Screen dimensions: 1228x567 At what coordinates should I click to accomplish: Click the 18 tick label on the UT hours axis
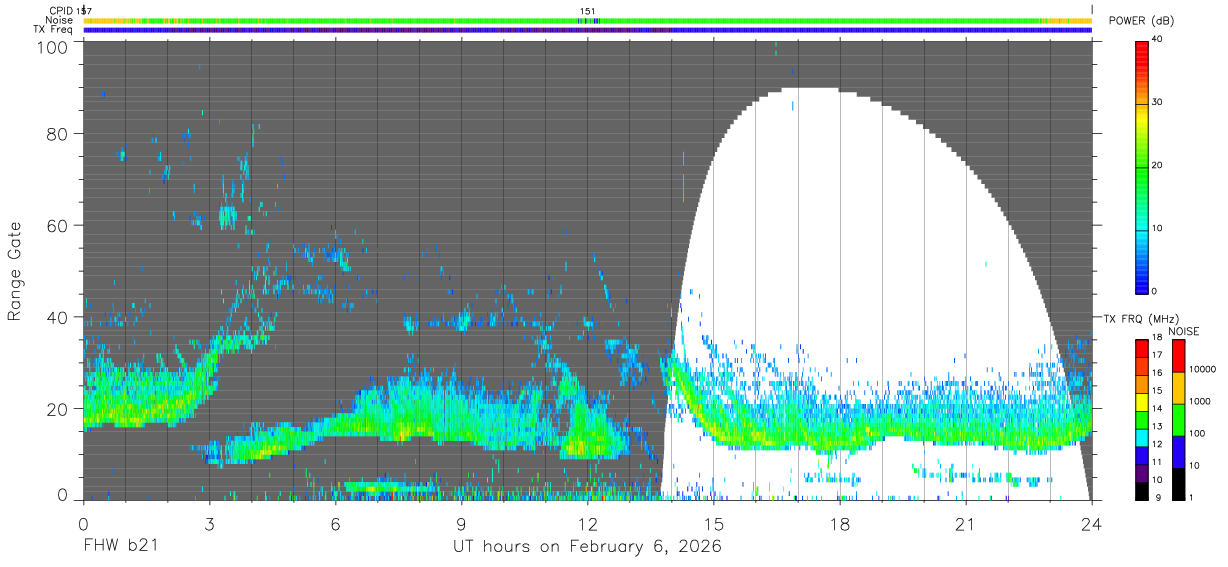click(840, 524)
